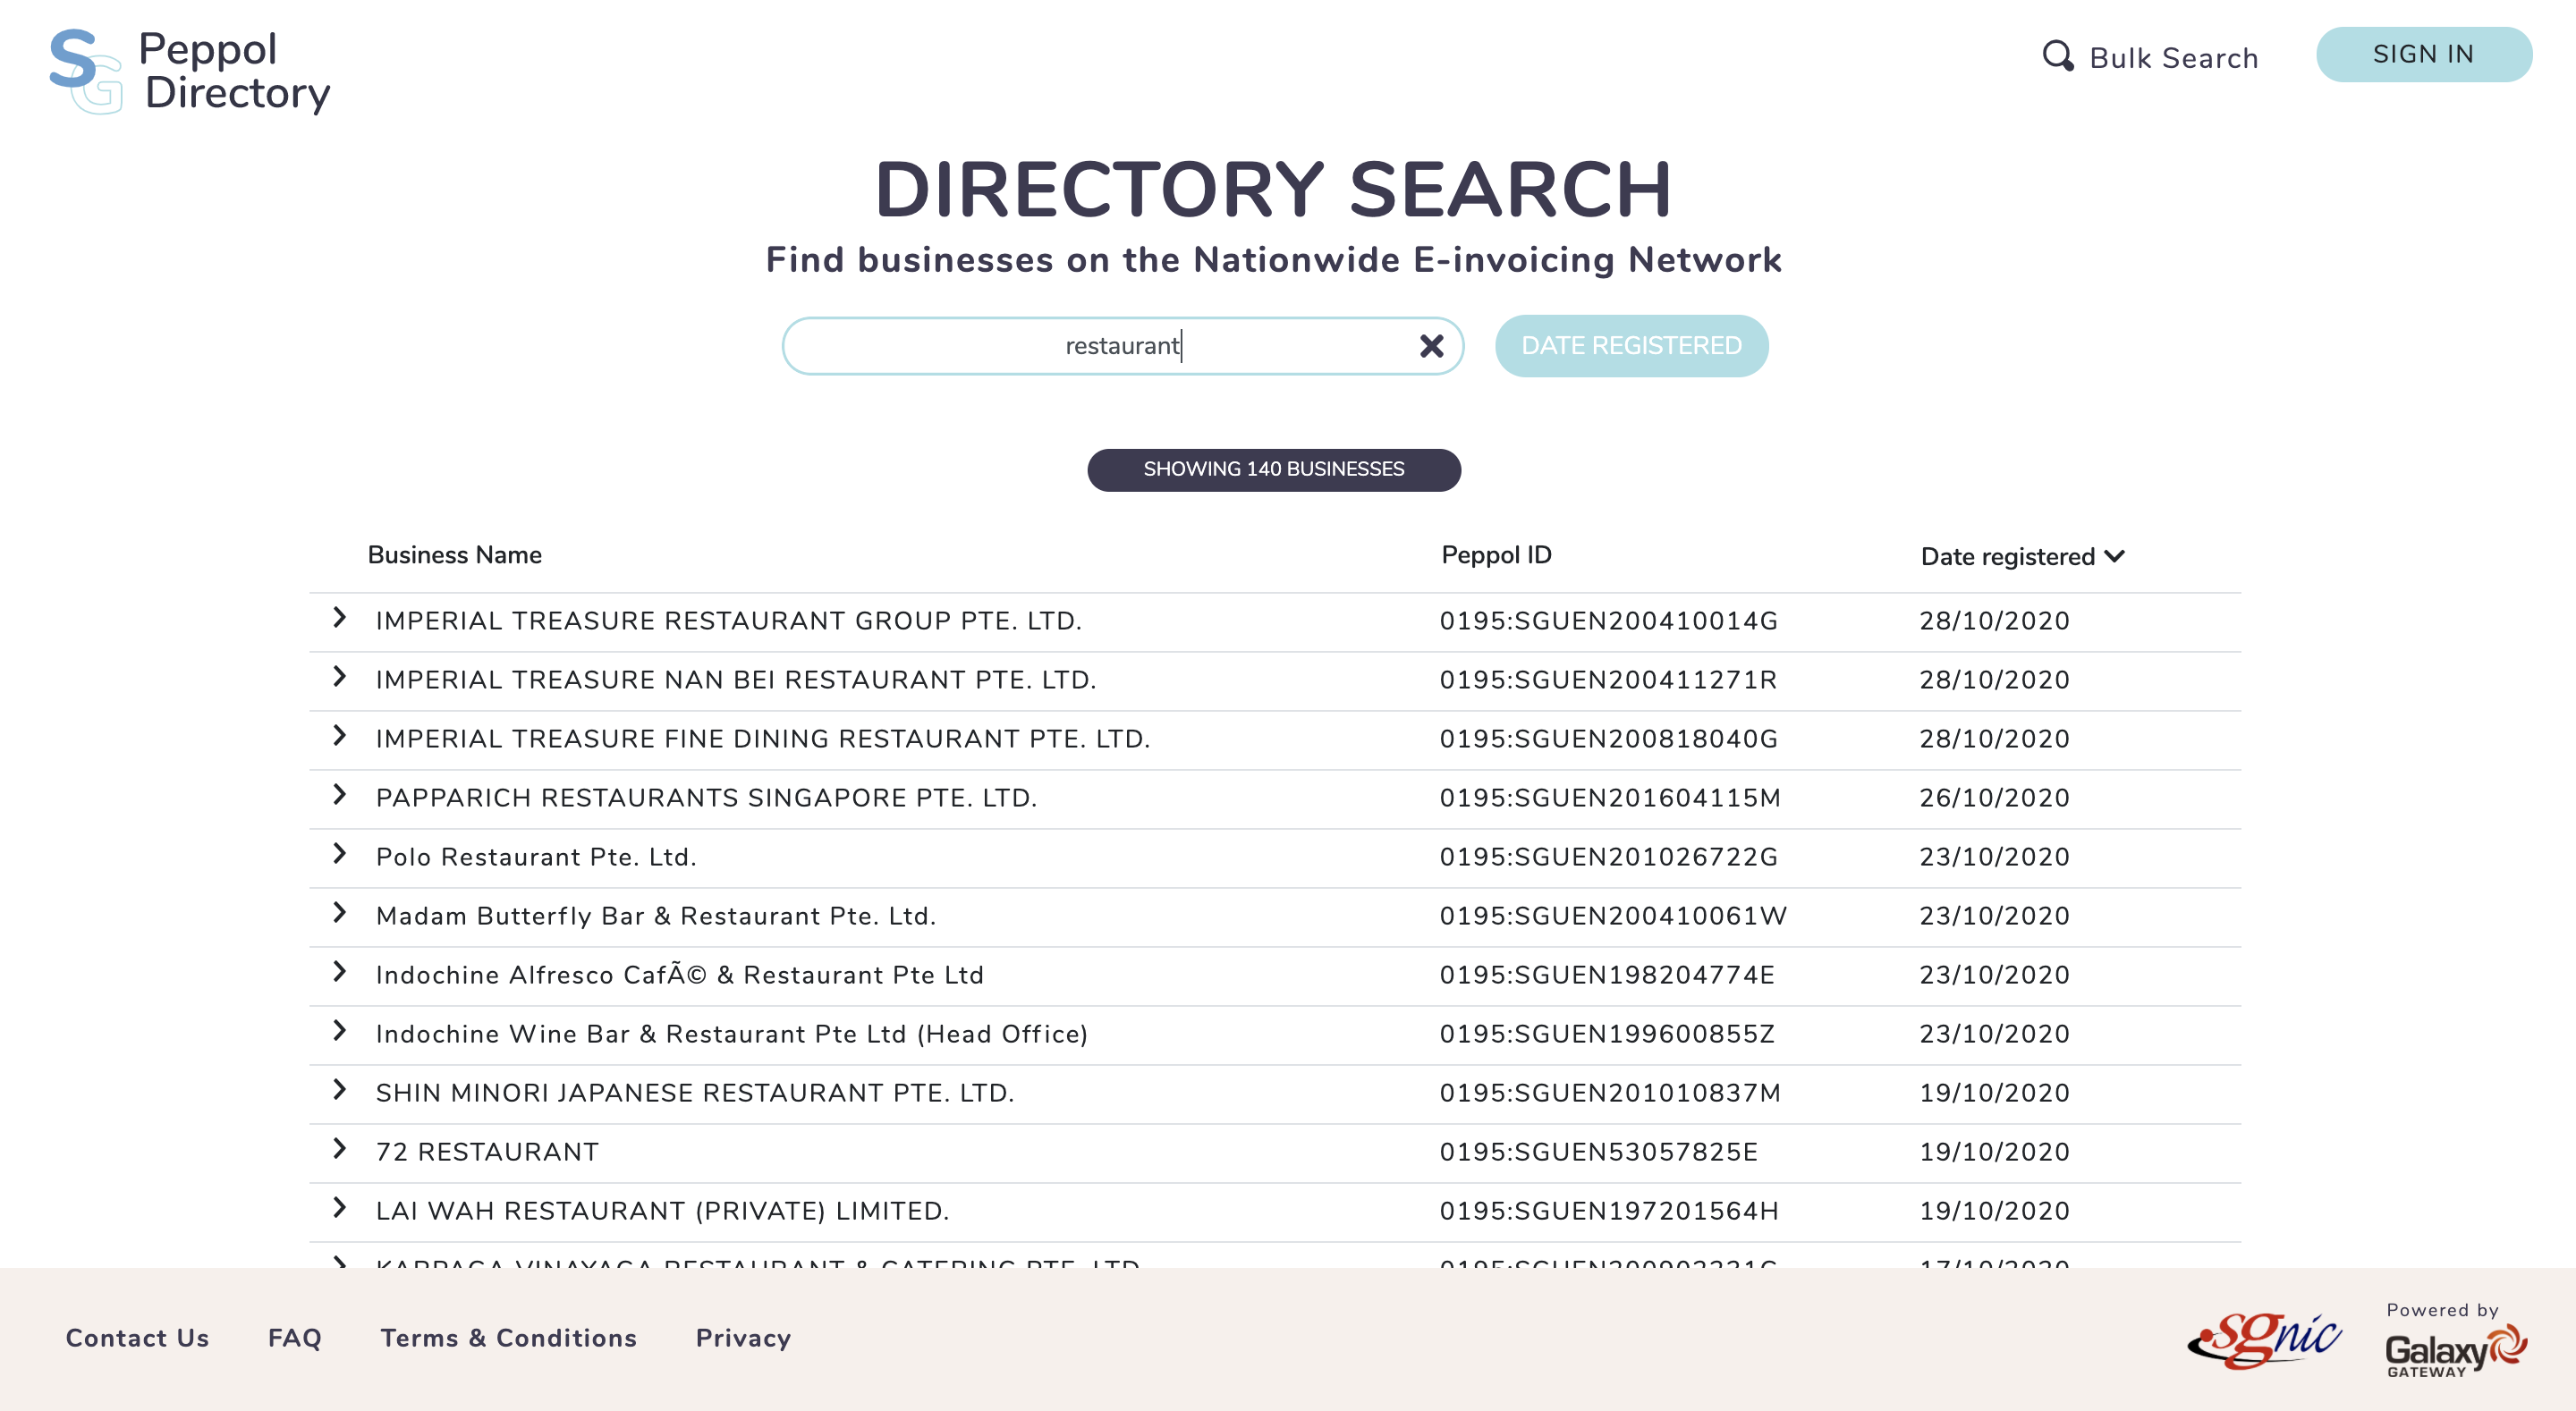This screenshot has height=1411, width=2576.
Task: Expand Papparich Restaurants Singapore row
Action: coord(340,795)
